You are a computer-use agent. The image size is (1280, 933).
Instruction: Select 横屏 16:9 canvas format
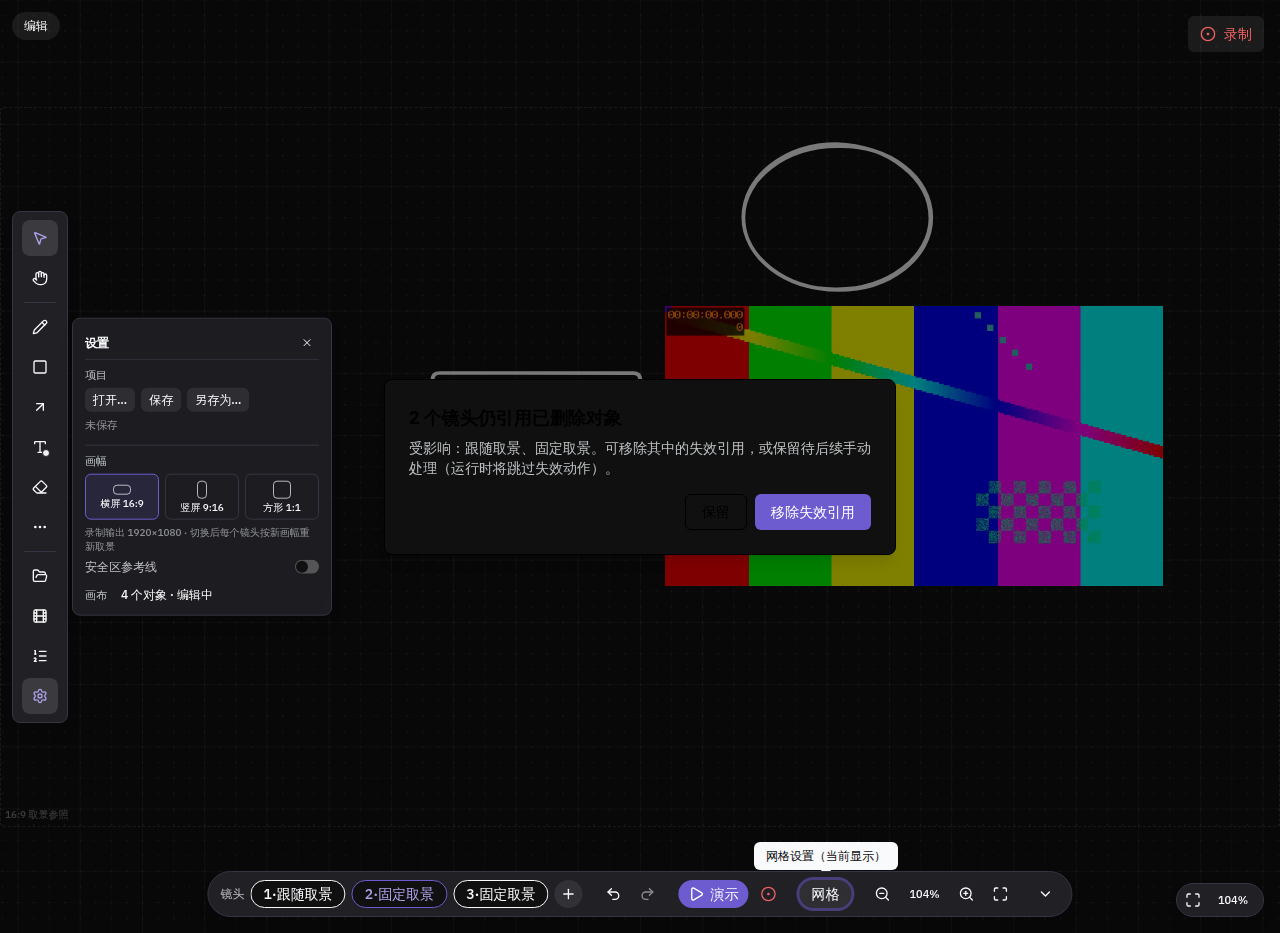[x=122, y=497]
